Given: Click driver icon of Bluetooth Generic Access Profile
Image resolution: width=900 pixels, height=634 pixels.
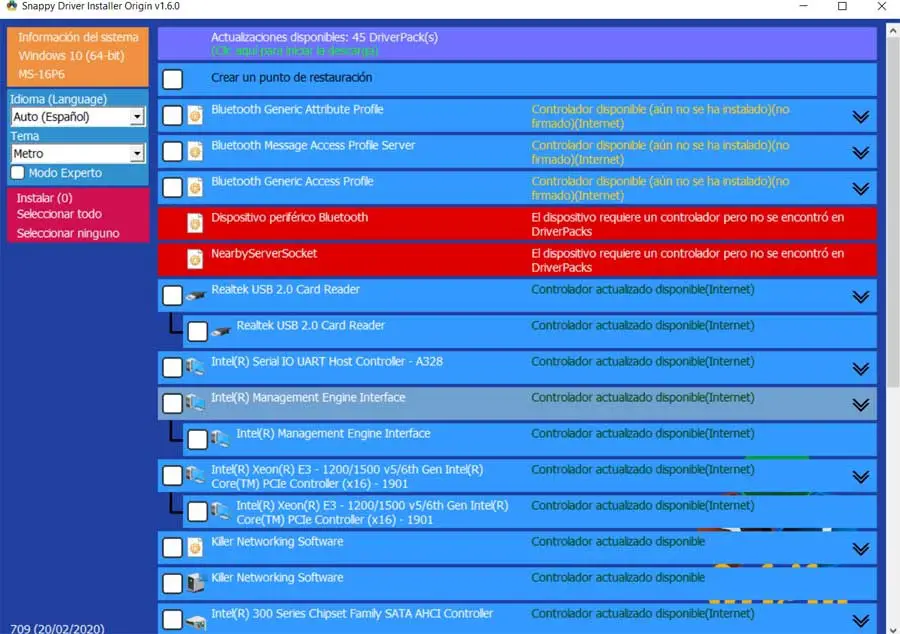Looking at the screenshot, I should [x=195, y=188].
